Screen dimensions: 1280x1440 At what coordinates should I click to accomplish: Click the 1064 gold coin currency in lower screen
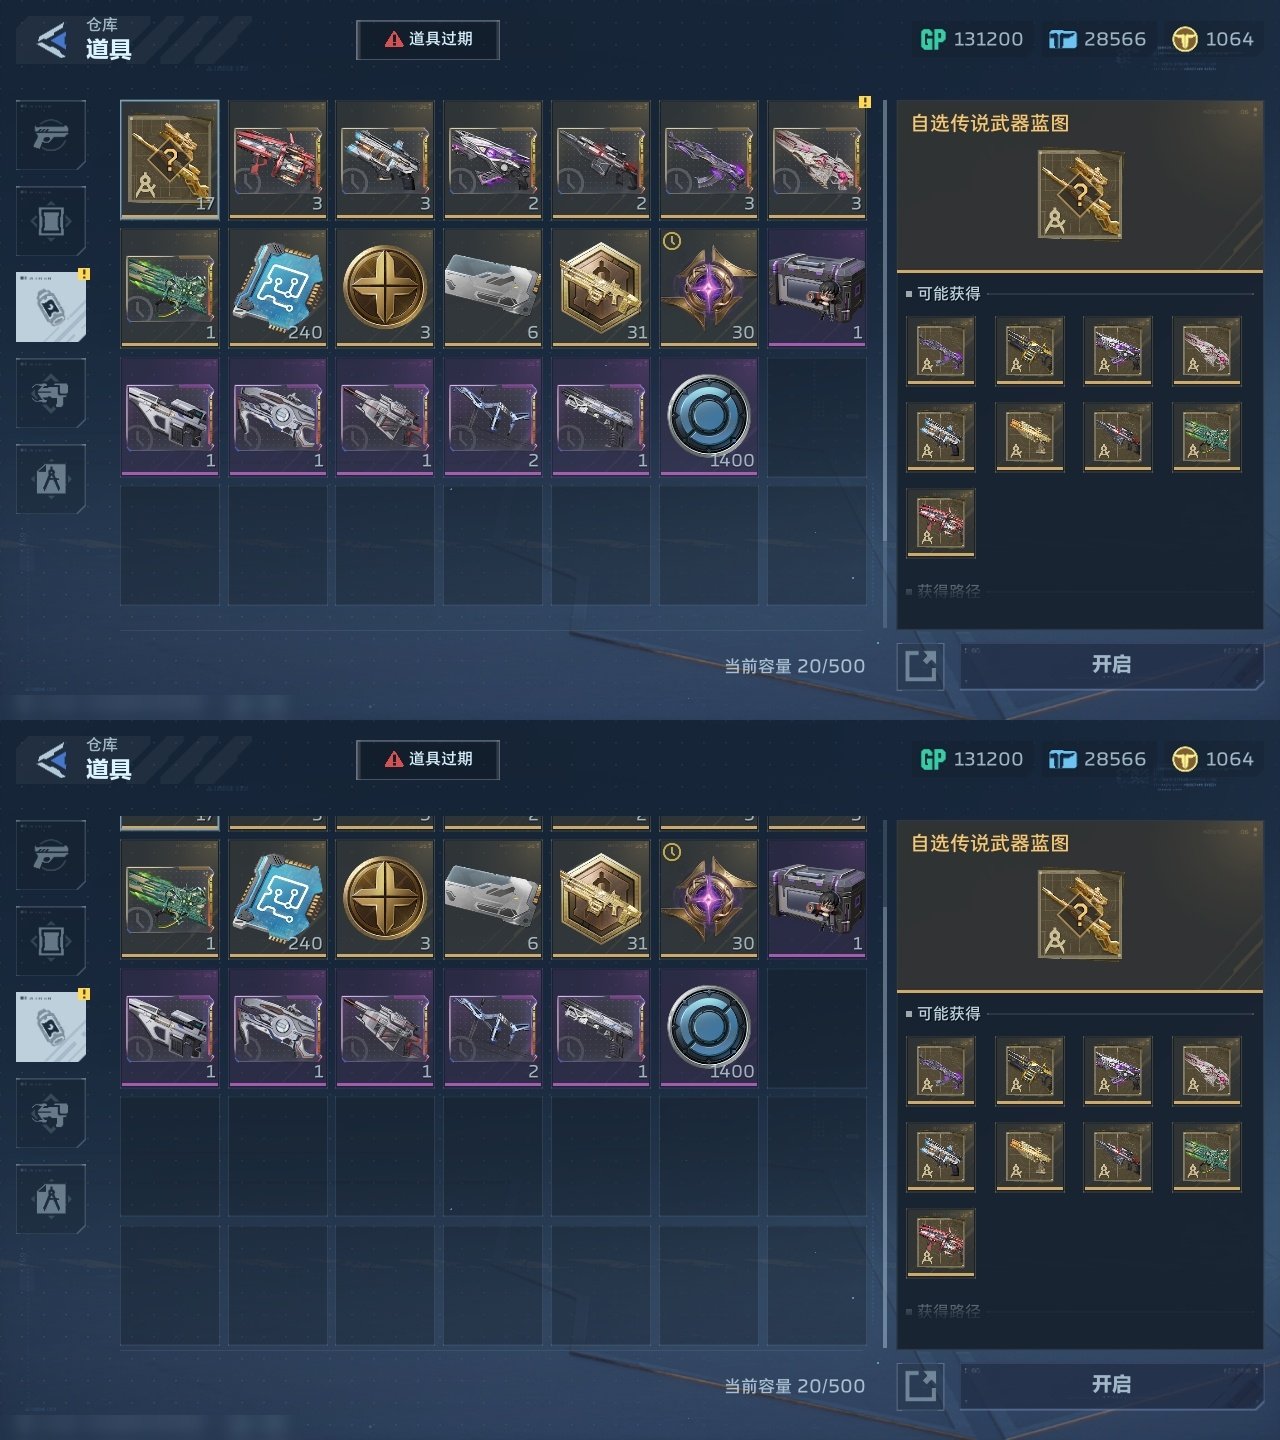pyautogui.click(x=1212, y=759)
